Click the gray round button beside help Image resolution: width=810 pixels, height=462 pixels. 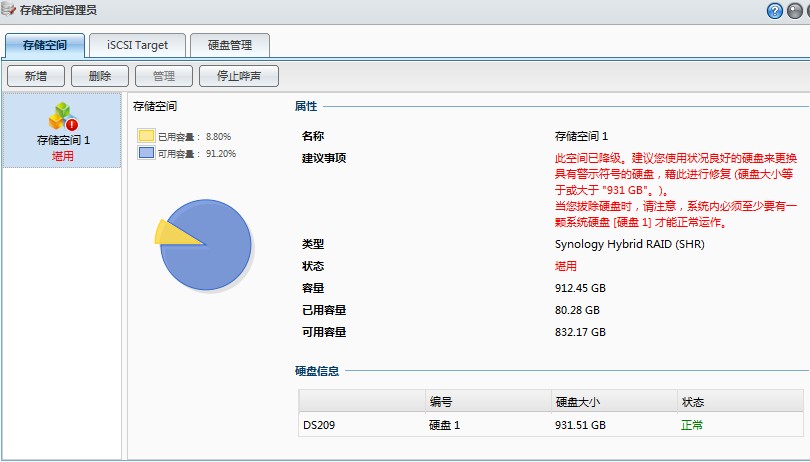794,11
